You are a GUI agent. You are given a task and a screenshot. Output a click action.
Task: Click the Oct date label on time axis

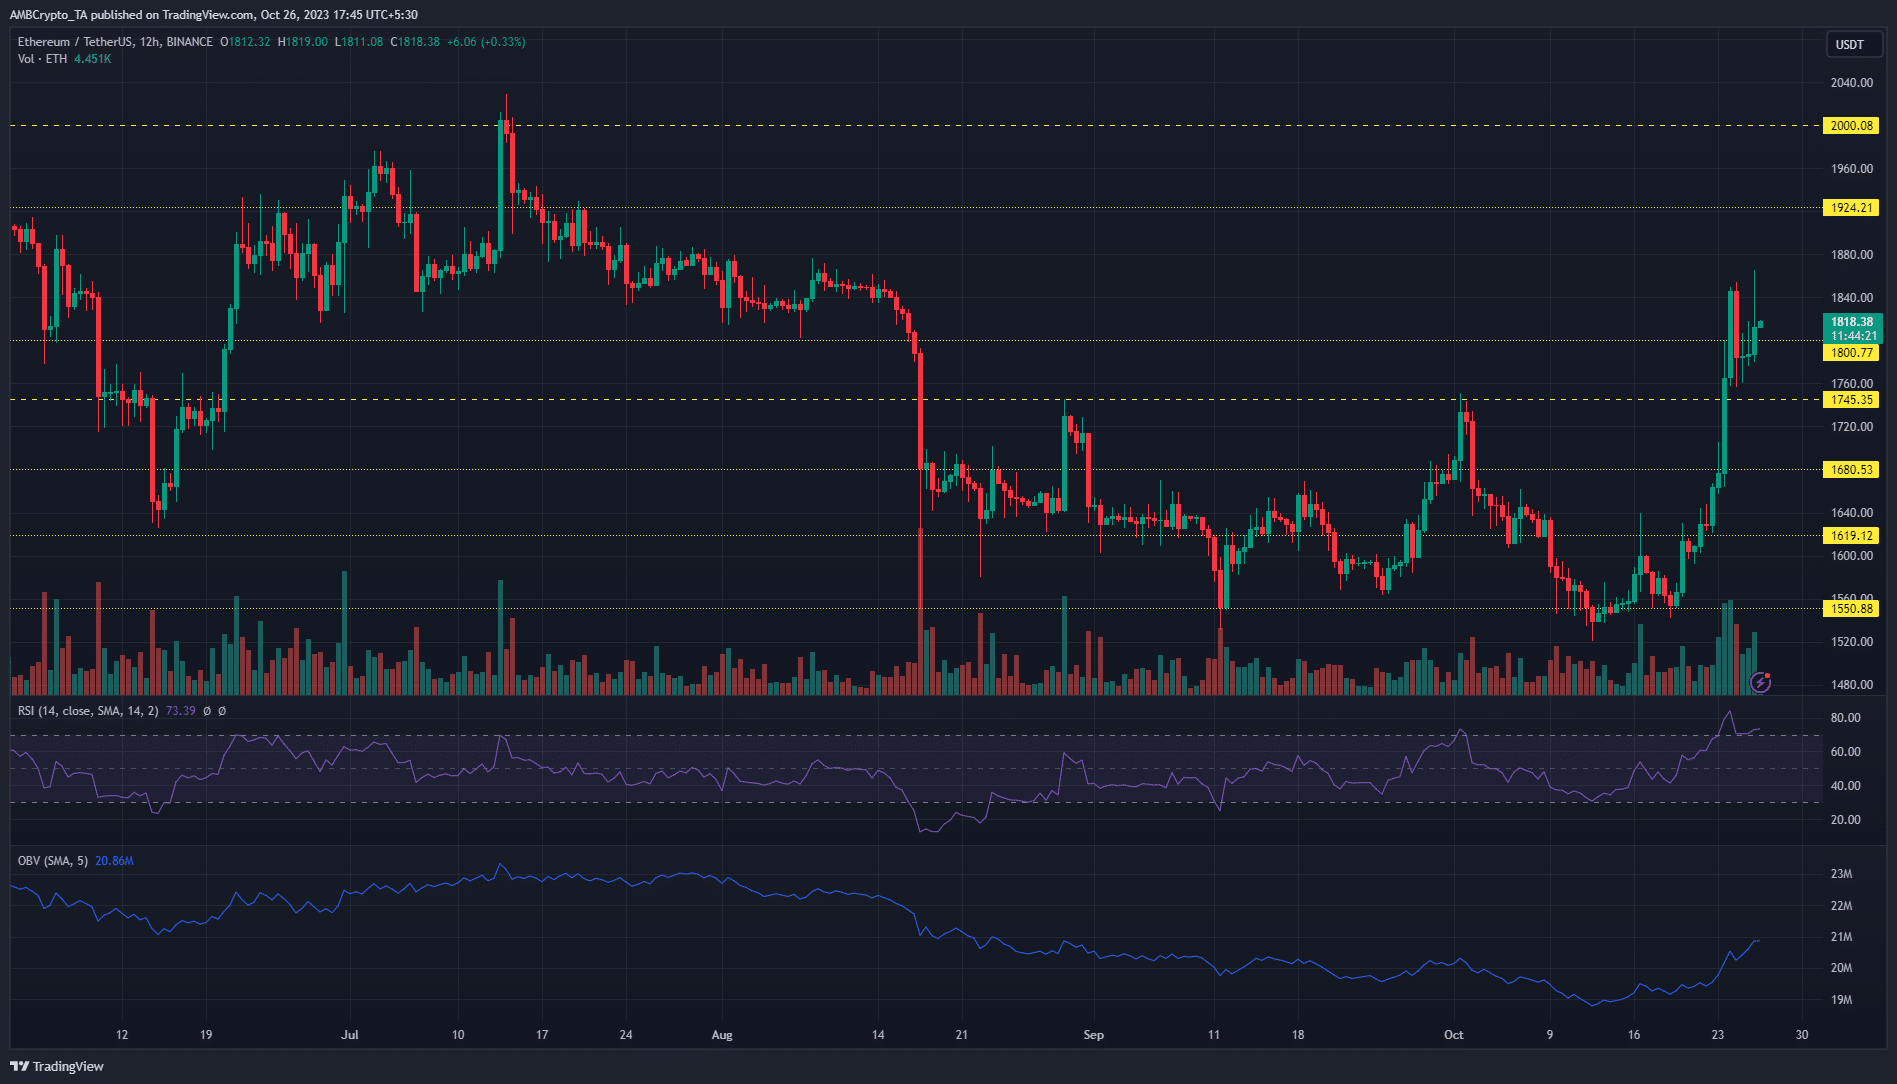click(1454, 1035)
